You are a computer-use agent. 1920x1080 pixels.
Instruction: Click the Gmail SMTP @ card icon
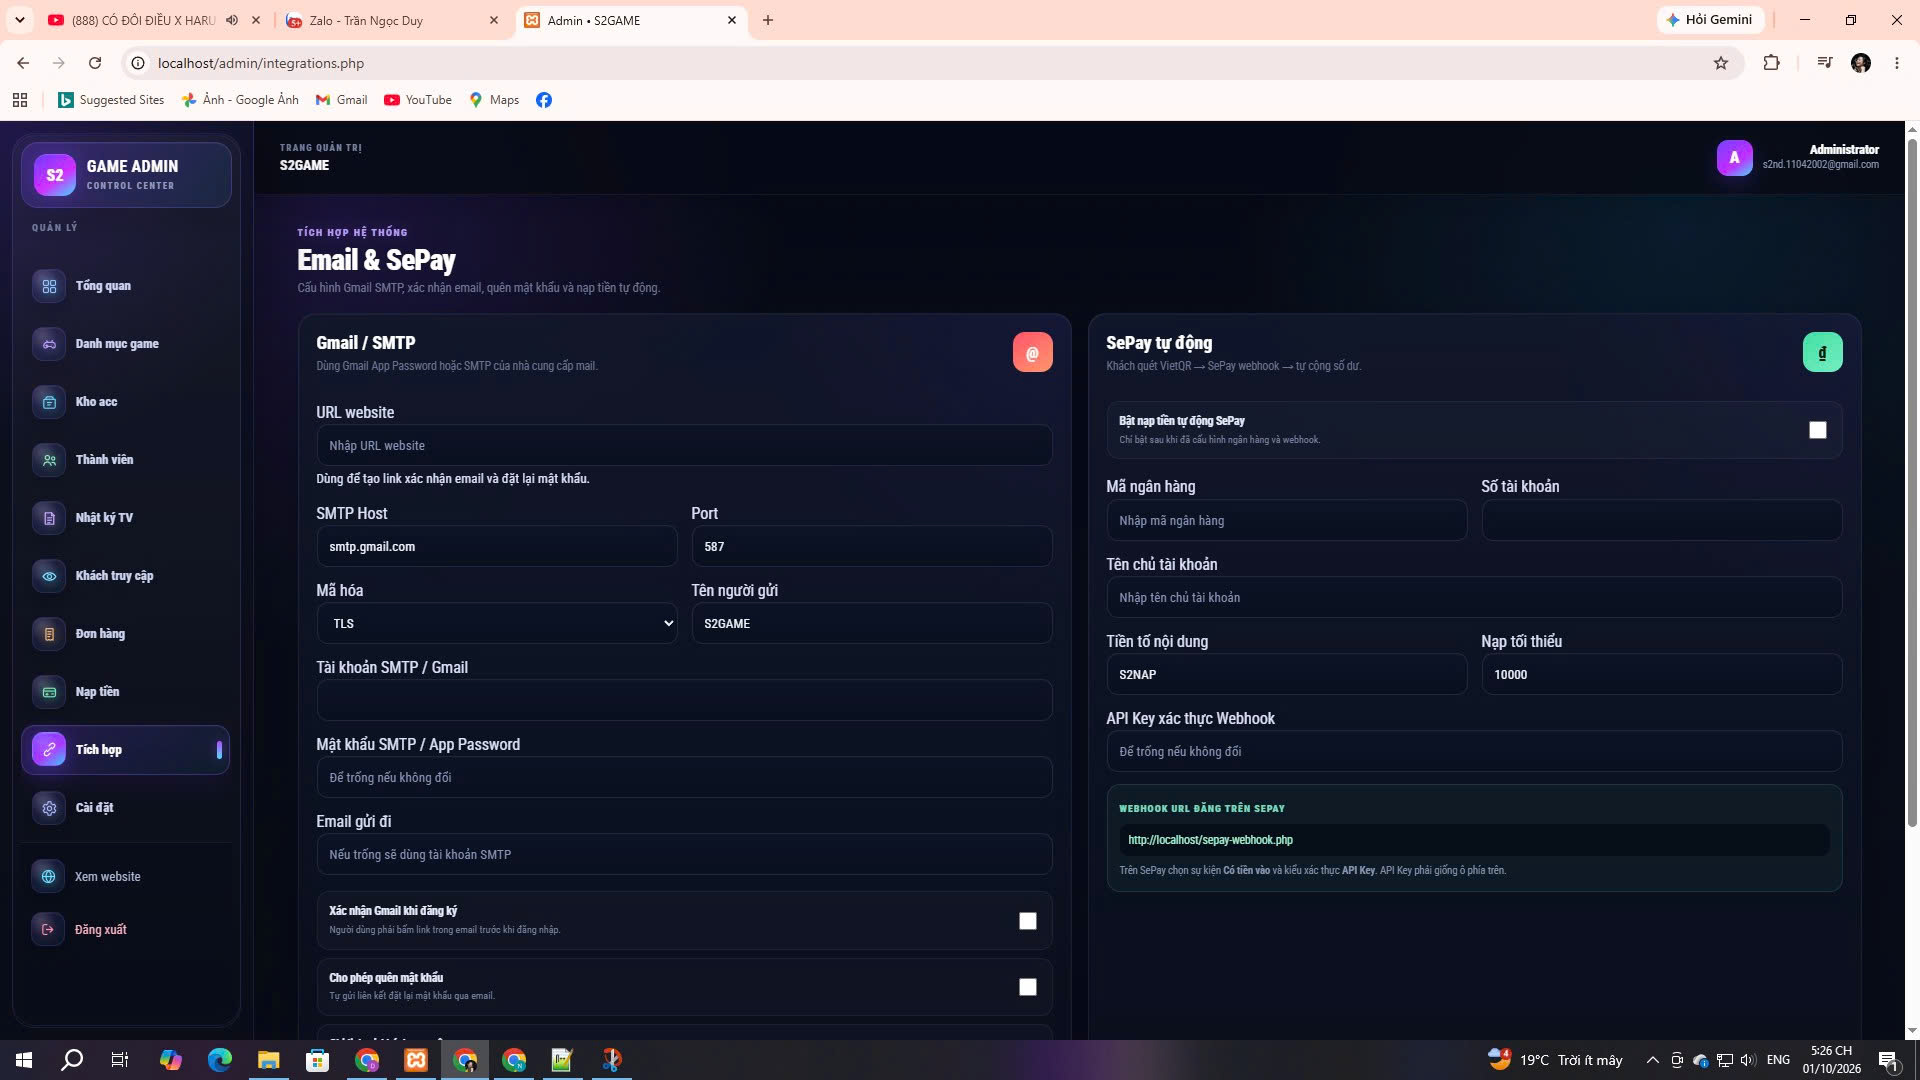(1032, 352)
